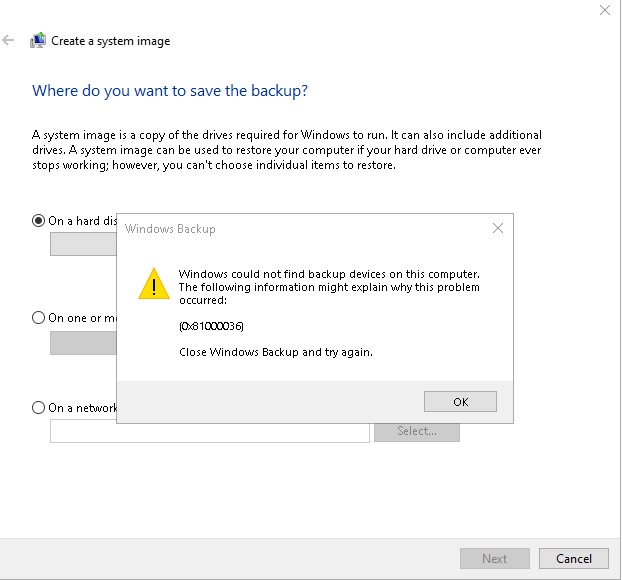The image size is (622, 580).
Task: Choose On one or more DVDs option
Action: pyautogui.click(x=38, y=318)
